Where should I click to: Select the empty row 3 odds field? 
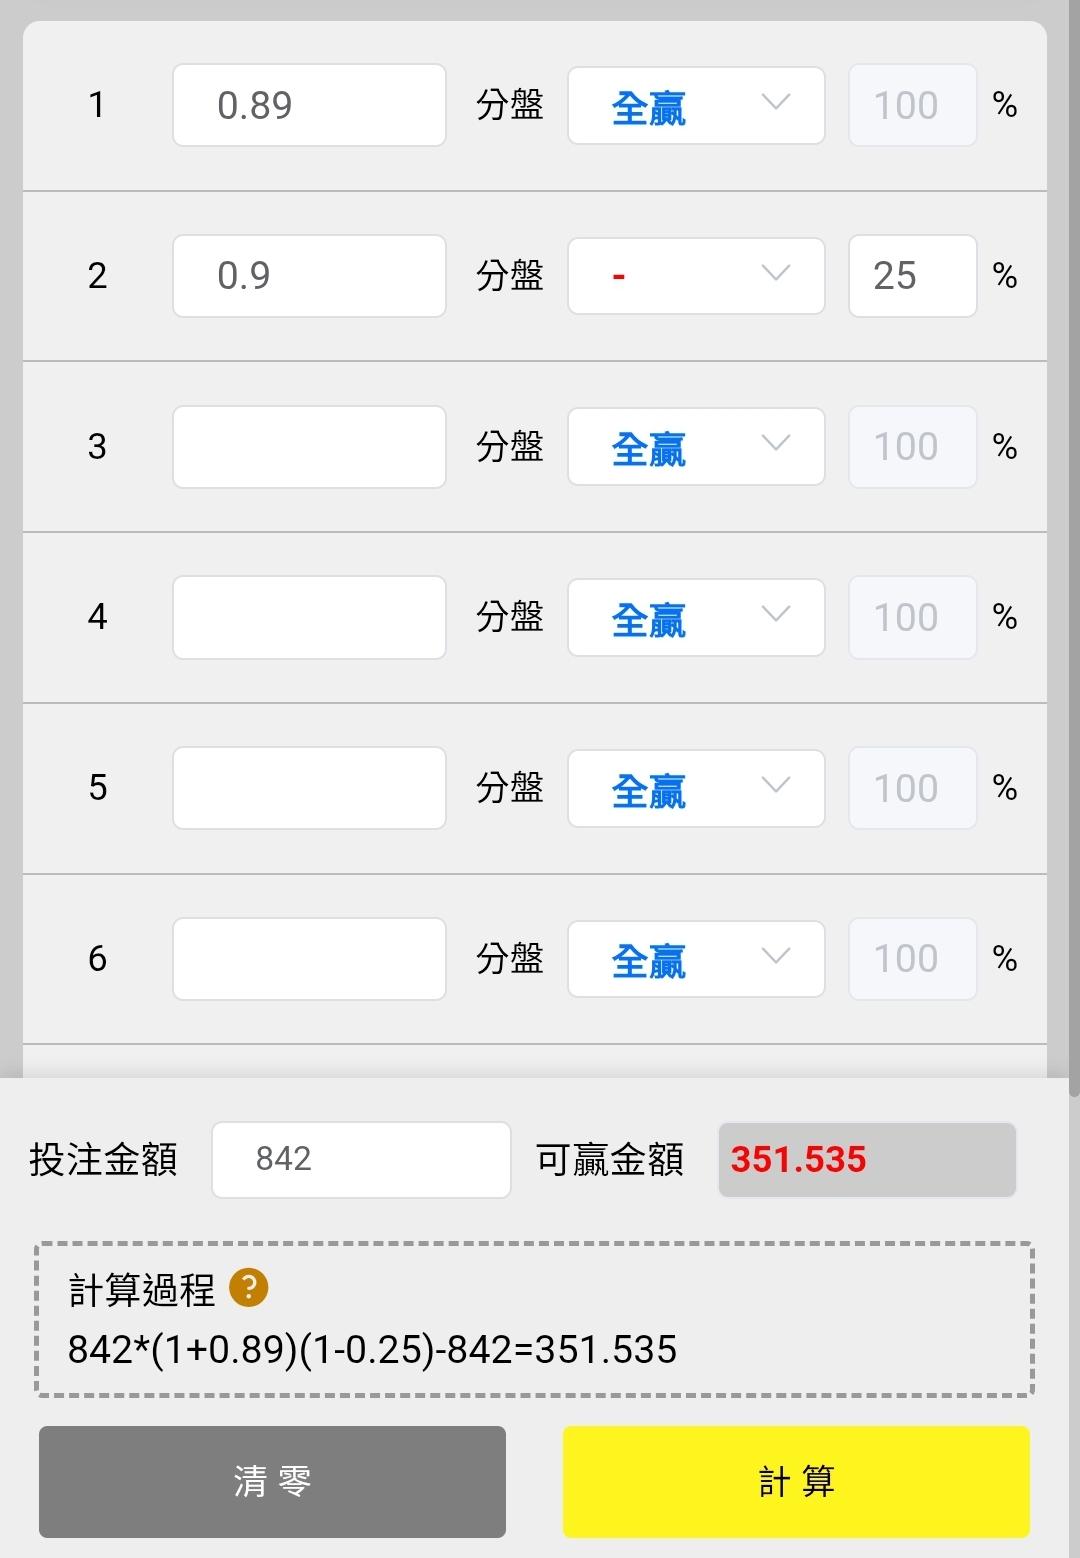309,447
